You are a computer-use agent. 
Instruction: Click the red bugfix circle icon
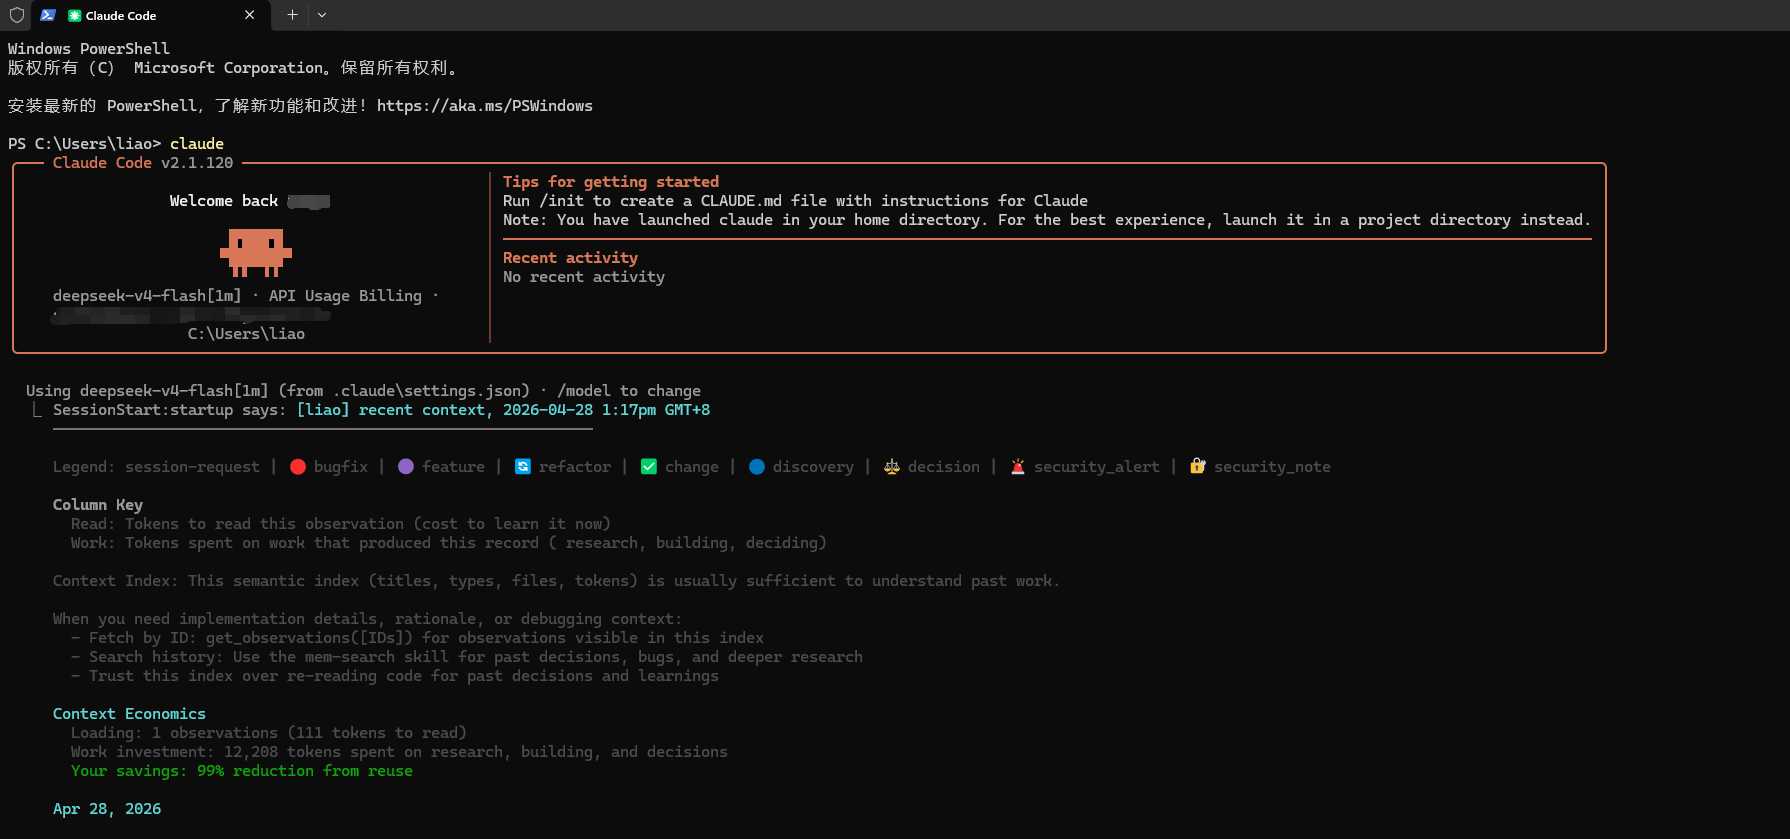click(298, 467)
